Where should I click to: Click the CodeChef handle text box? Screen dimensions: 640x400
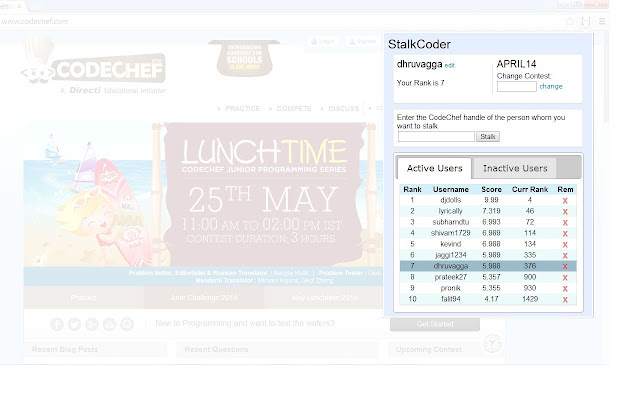(436, 136)
